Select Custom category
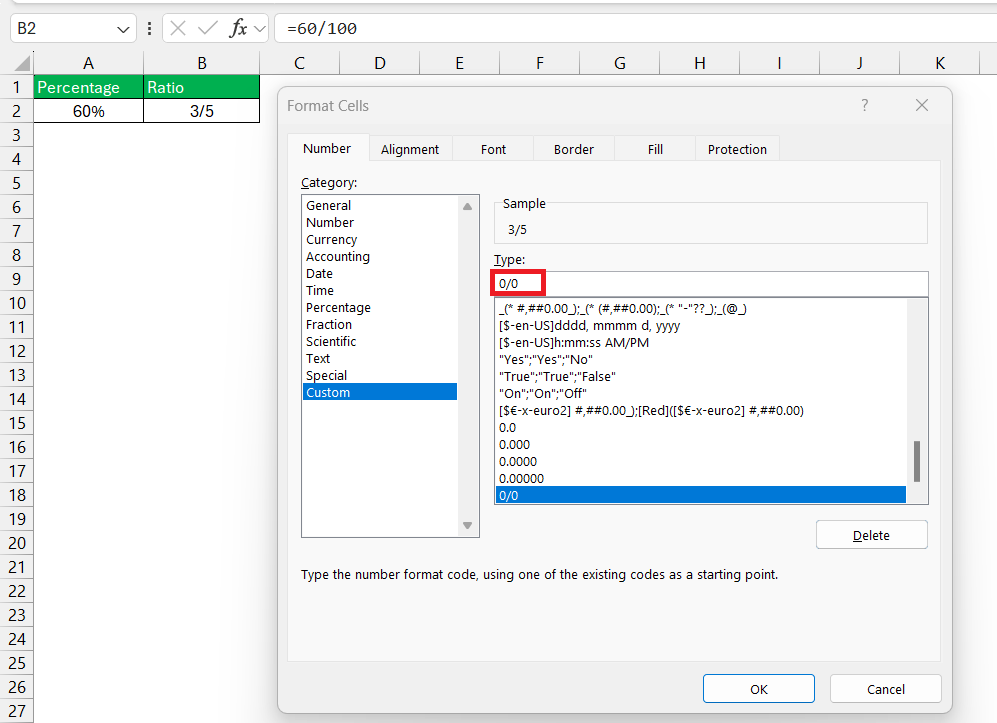Screen dimensions: 997x723 coord(380,392)
